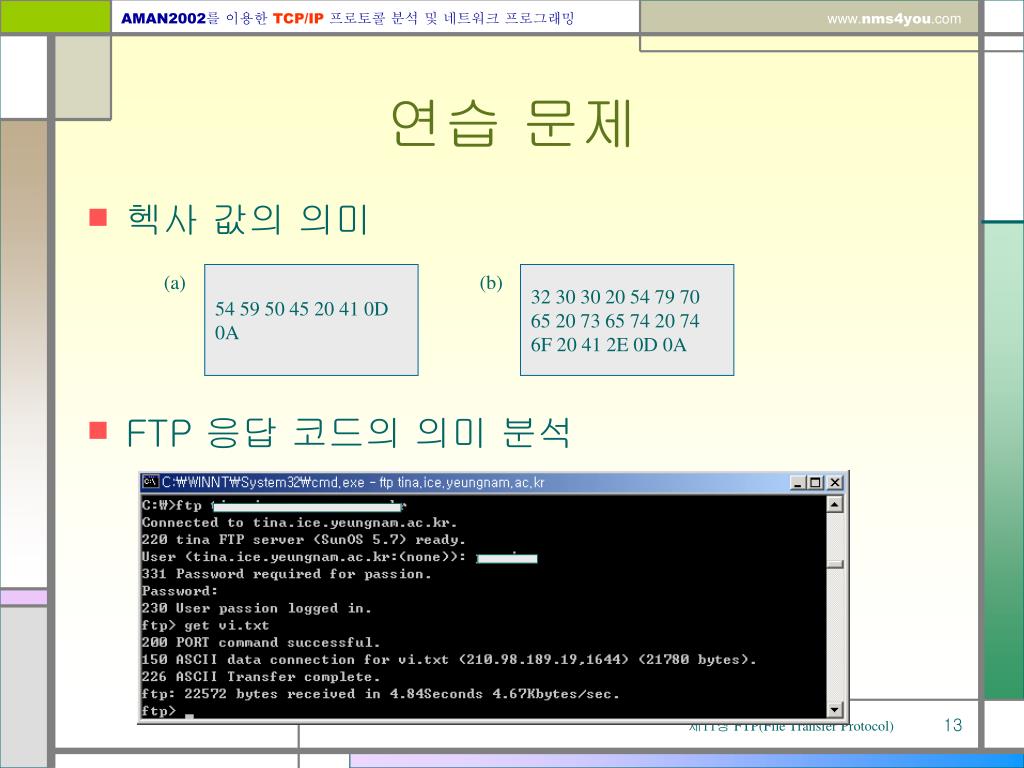Click the AMAN2002 header title text
This screenshot has height=768, width=1024.
347,18
